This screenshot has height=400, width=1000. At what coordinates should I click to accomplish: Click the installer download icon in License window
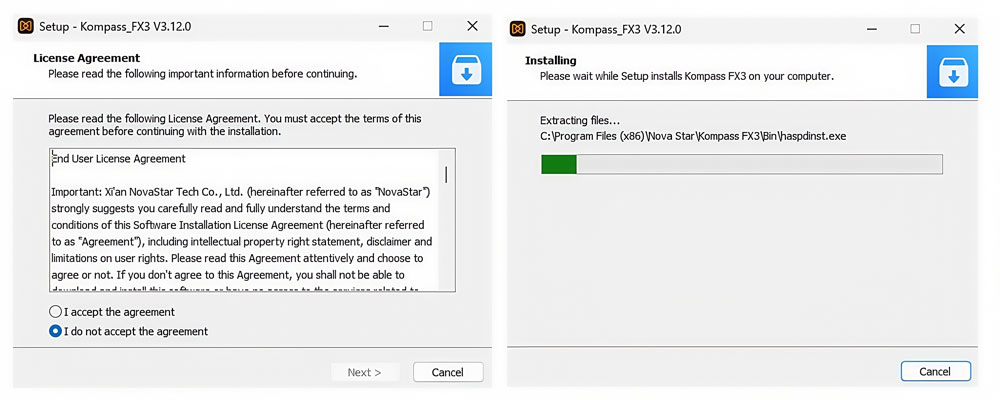click(466, 70)
